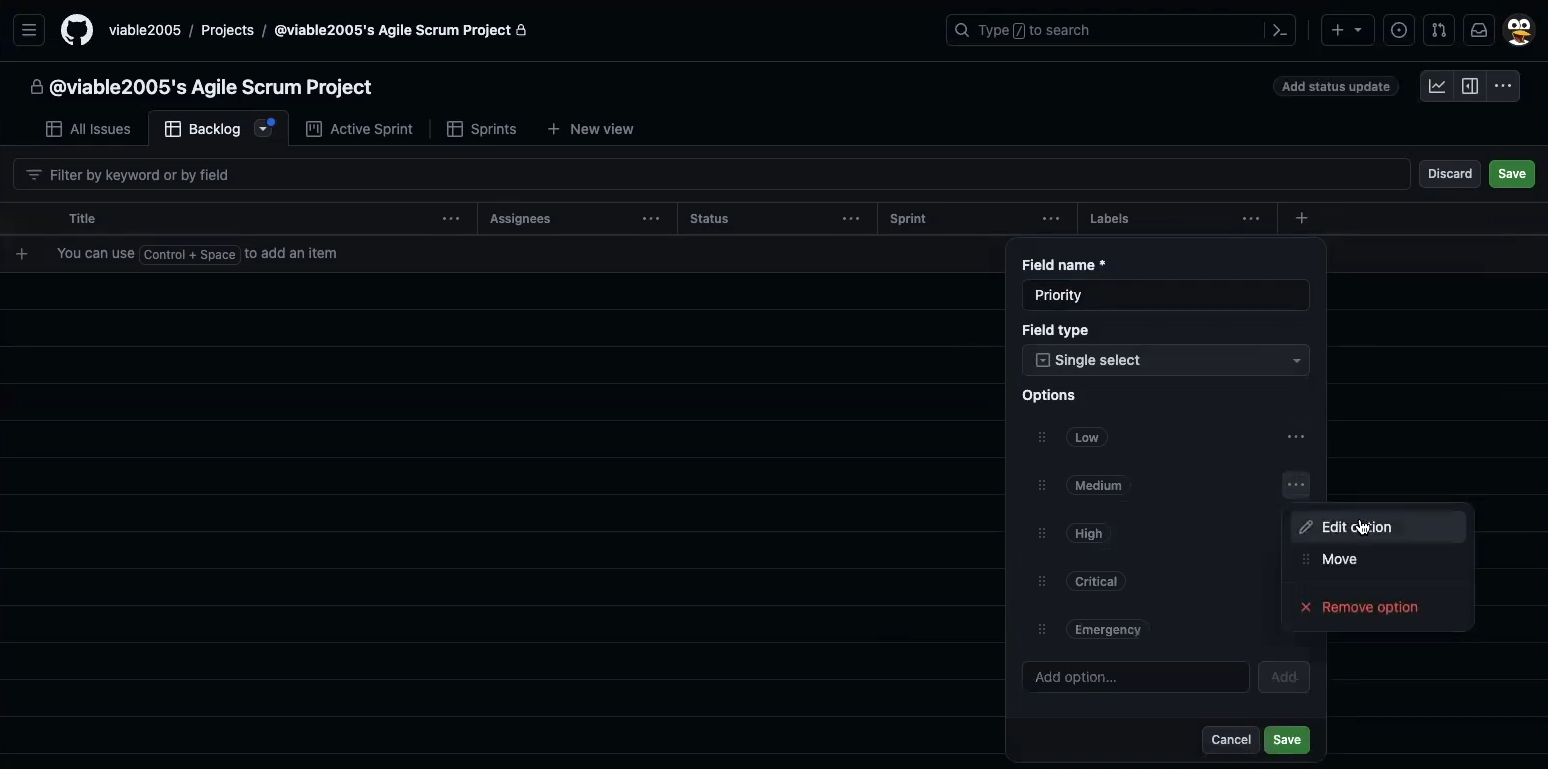Open the GitHub homepage logo
The height and width of the screenshot is (769, 1548).
pos(77,30)
